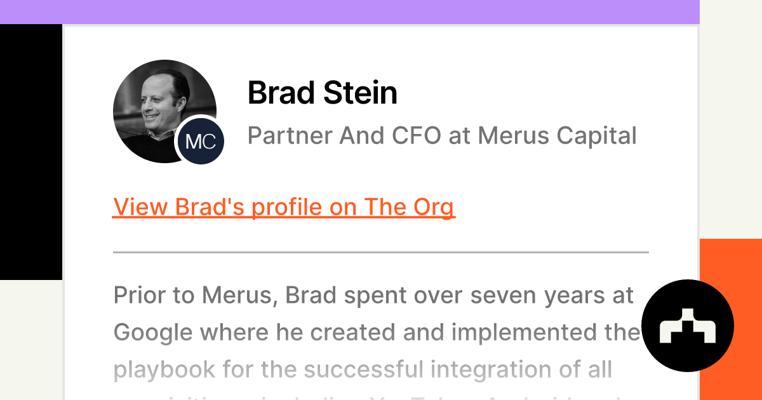Click the beige area below the black panel
Screen dimensions: 762x400
30,340
